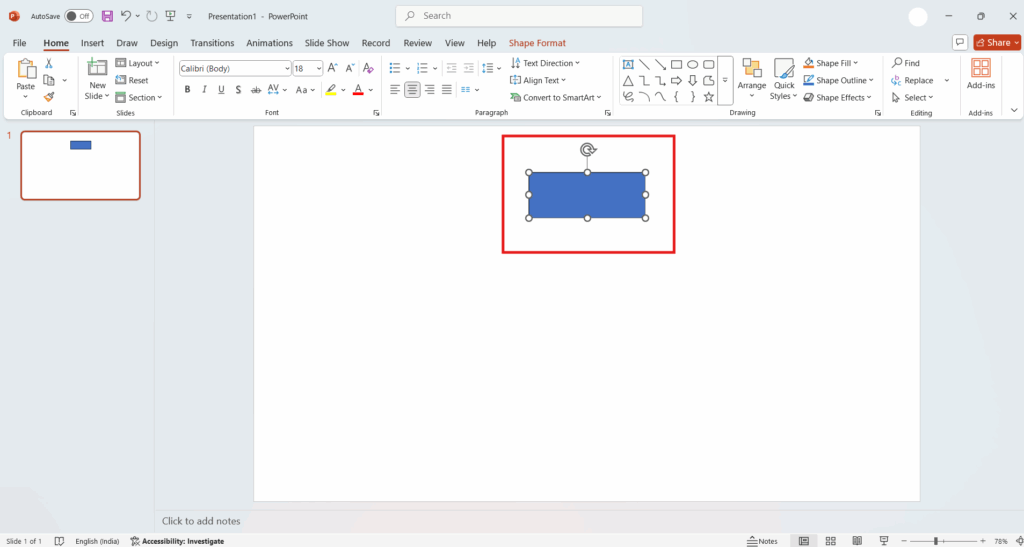Click the Share button
Screen dimensions: 1024x547
tap(997, 43)
